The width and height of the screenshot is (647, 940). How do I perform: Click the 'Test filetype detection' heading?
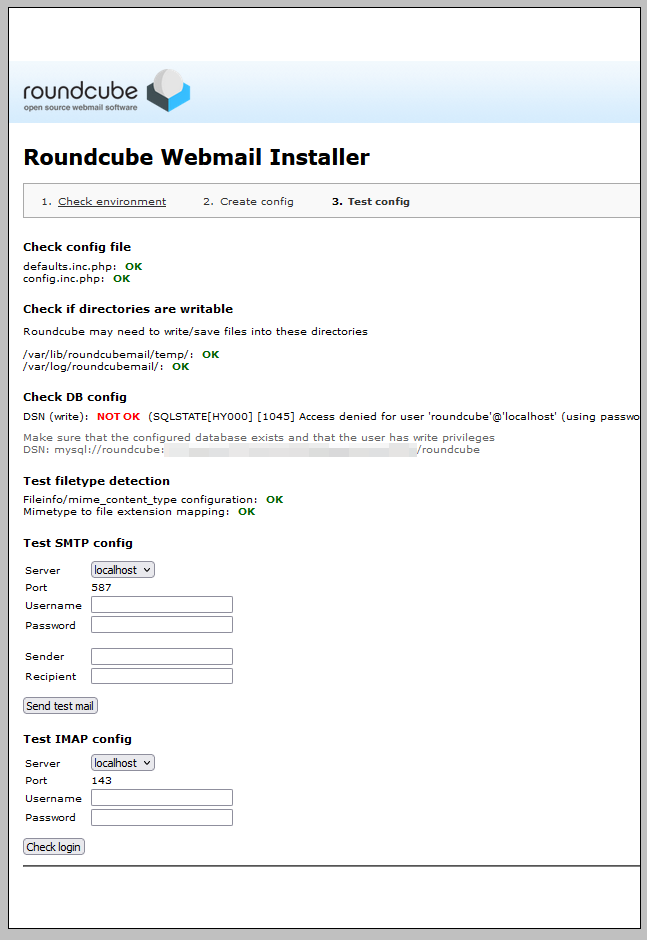[x=97, y=481]
